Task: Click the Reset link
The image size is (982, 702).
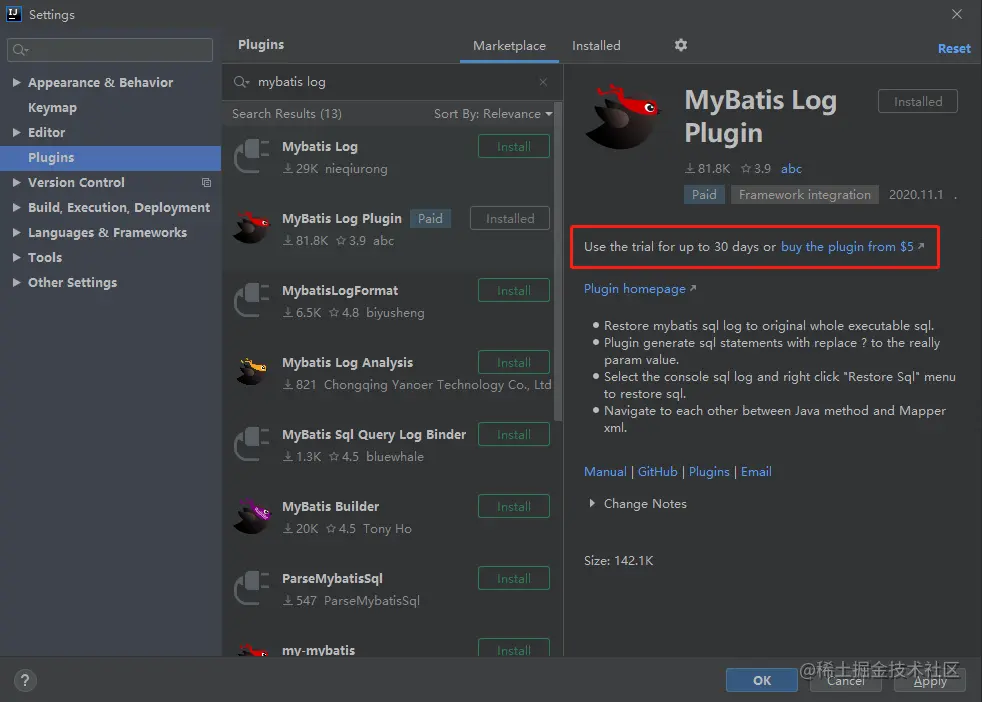Action: (954, 49)
